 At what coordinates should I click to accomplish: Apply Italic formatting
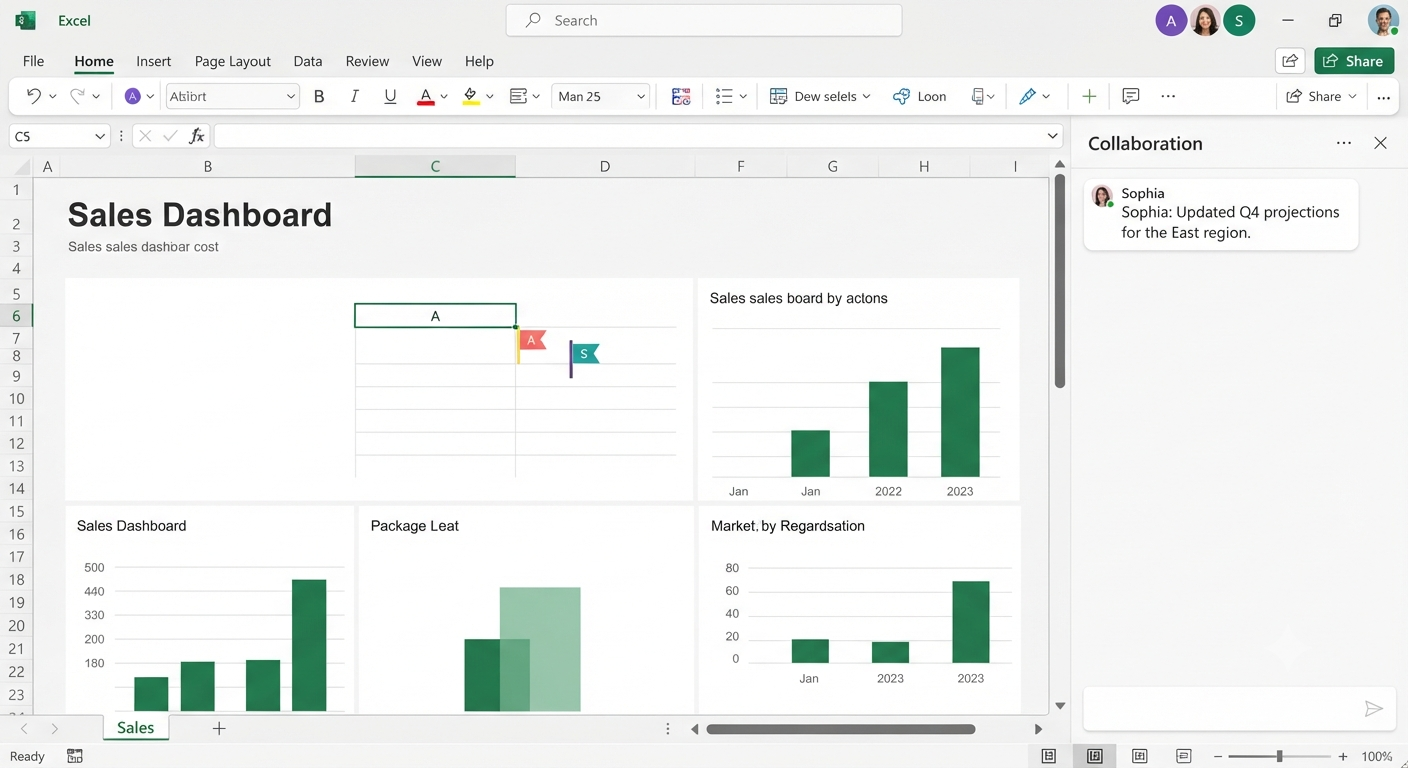[354, 96]
